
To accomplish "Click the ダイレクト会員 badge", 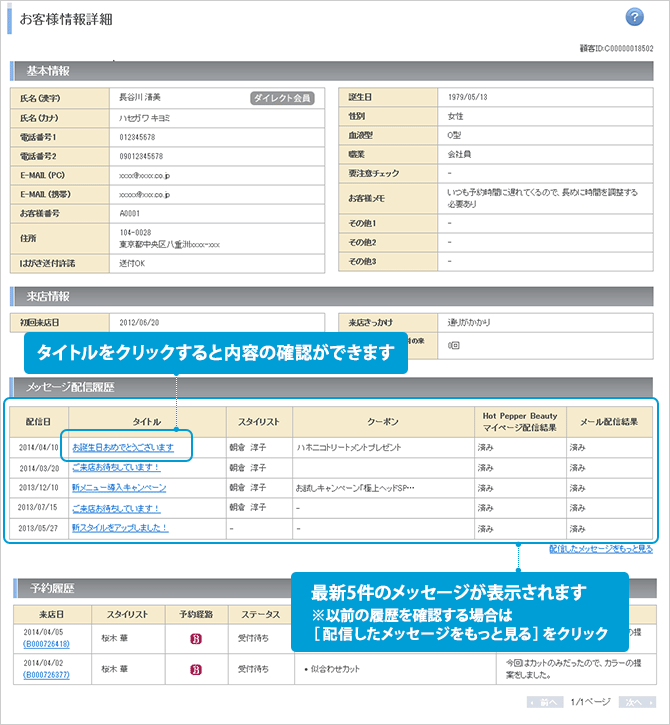I will [282, 98].
